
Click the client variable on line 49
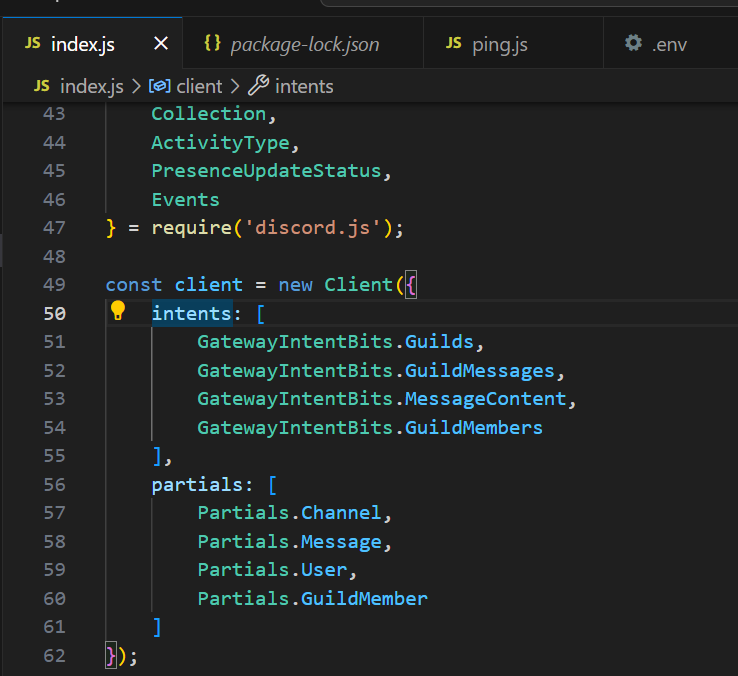coord(209,285)
